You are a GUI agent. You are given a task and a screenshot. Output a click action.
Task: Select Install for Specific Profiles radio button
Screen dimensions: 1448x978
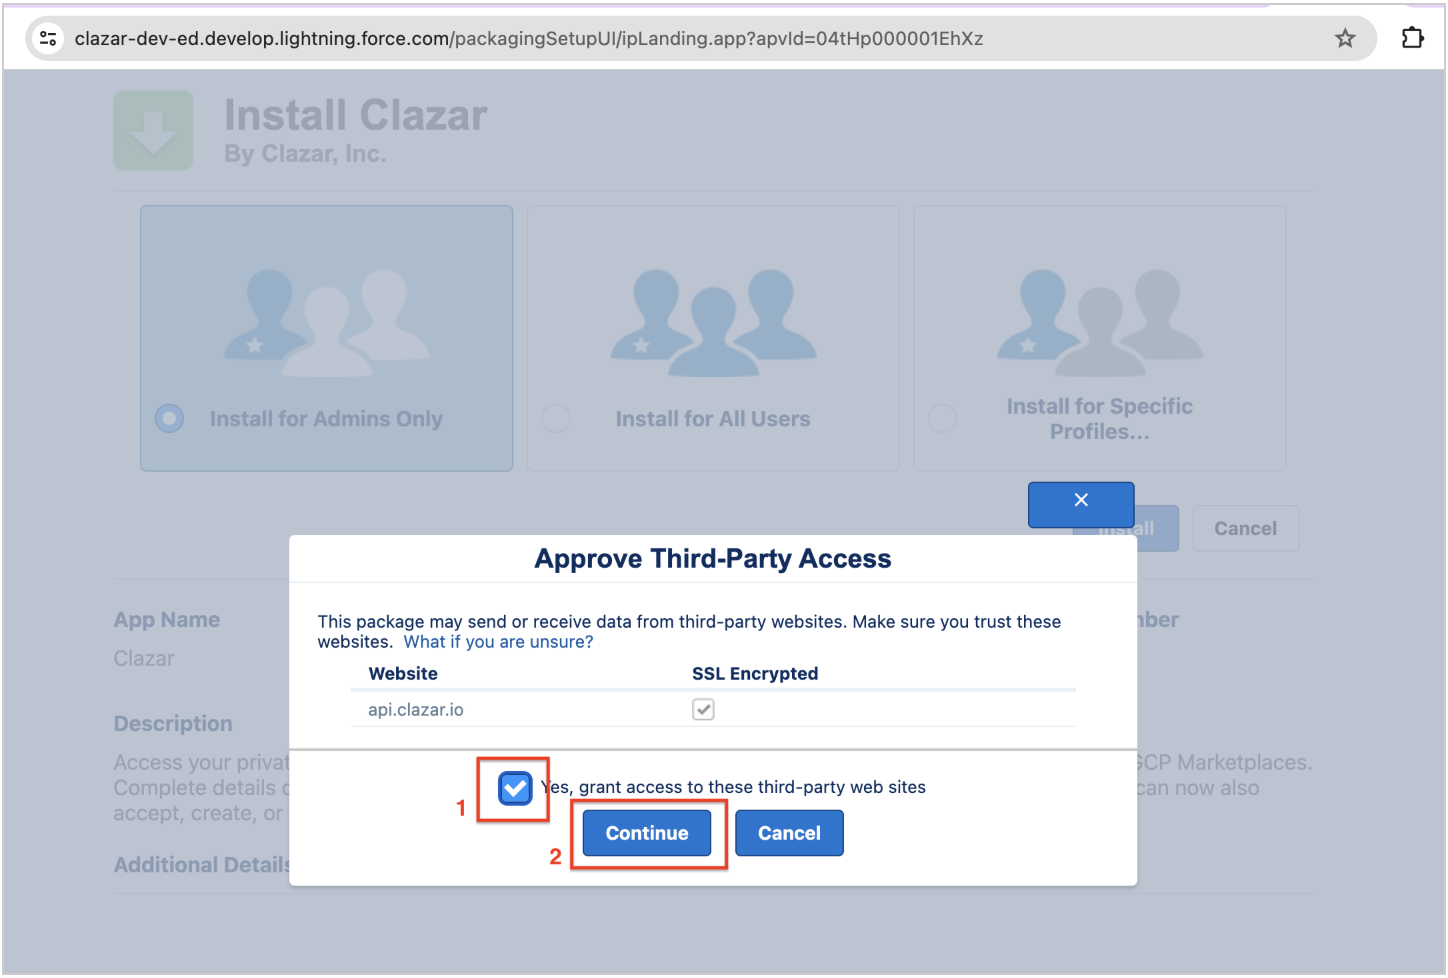pyautogui.click(x=943, y=418)
